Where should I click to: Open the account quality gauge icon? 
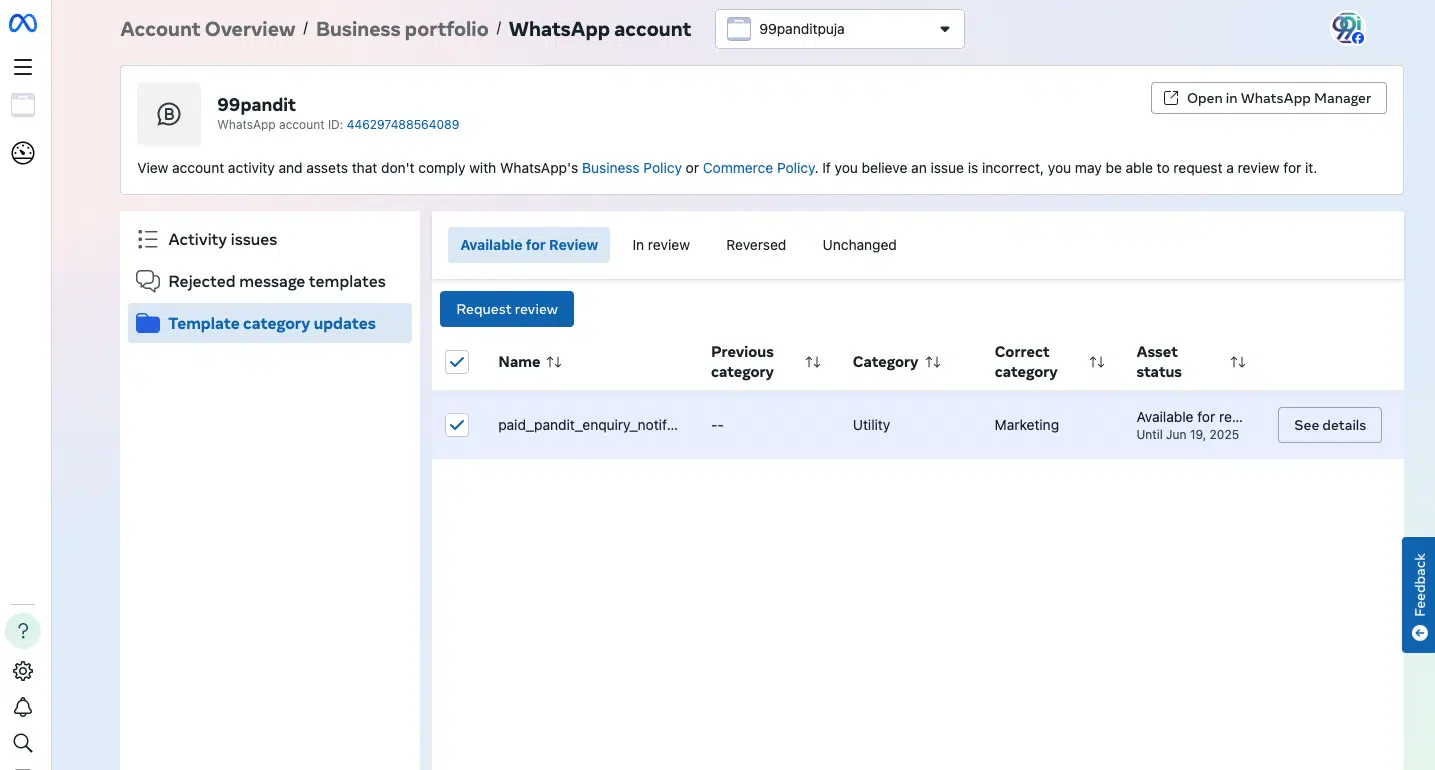tap(23, 153)
